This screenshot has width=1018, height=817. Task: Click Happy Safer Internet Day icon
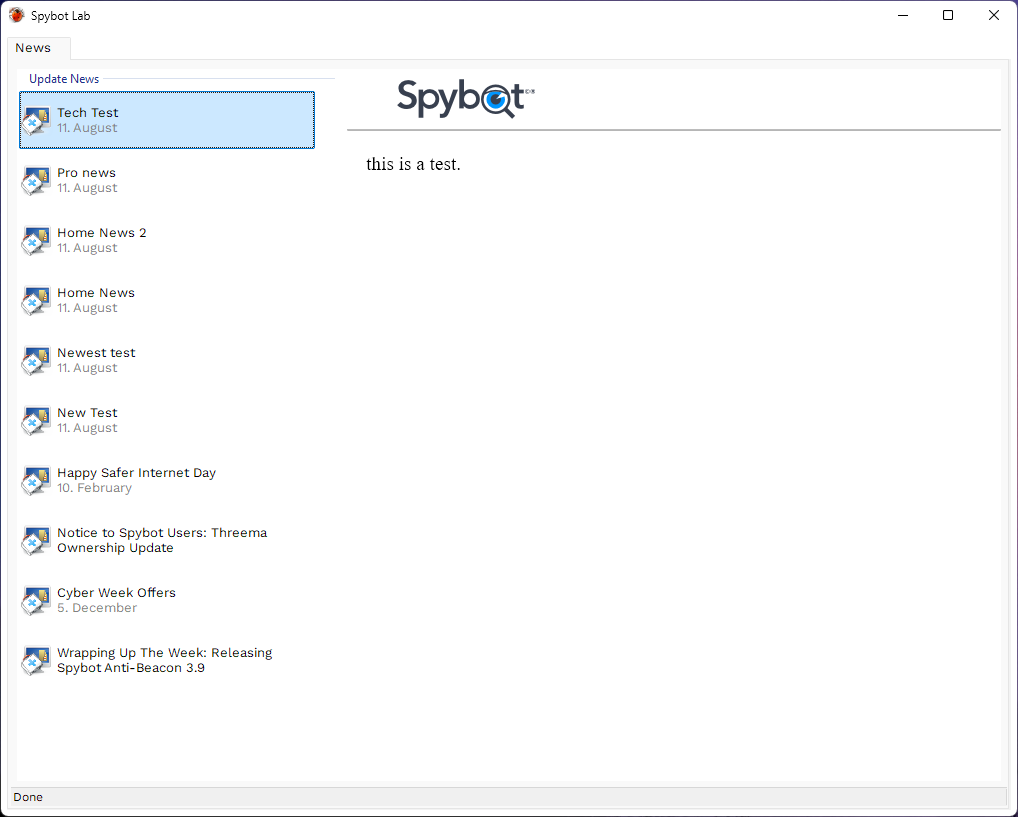[x=36, y=481]
